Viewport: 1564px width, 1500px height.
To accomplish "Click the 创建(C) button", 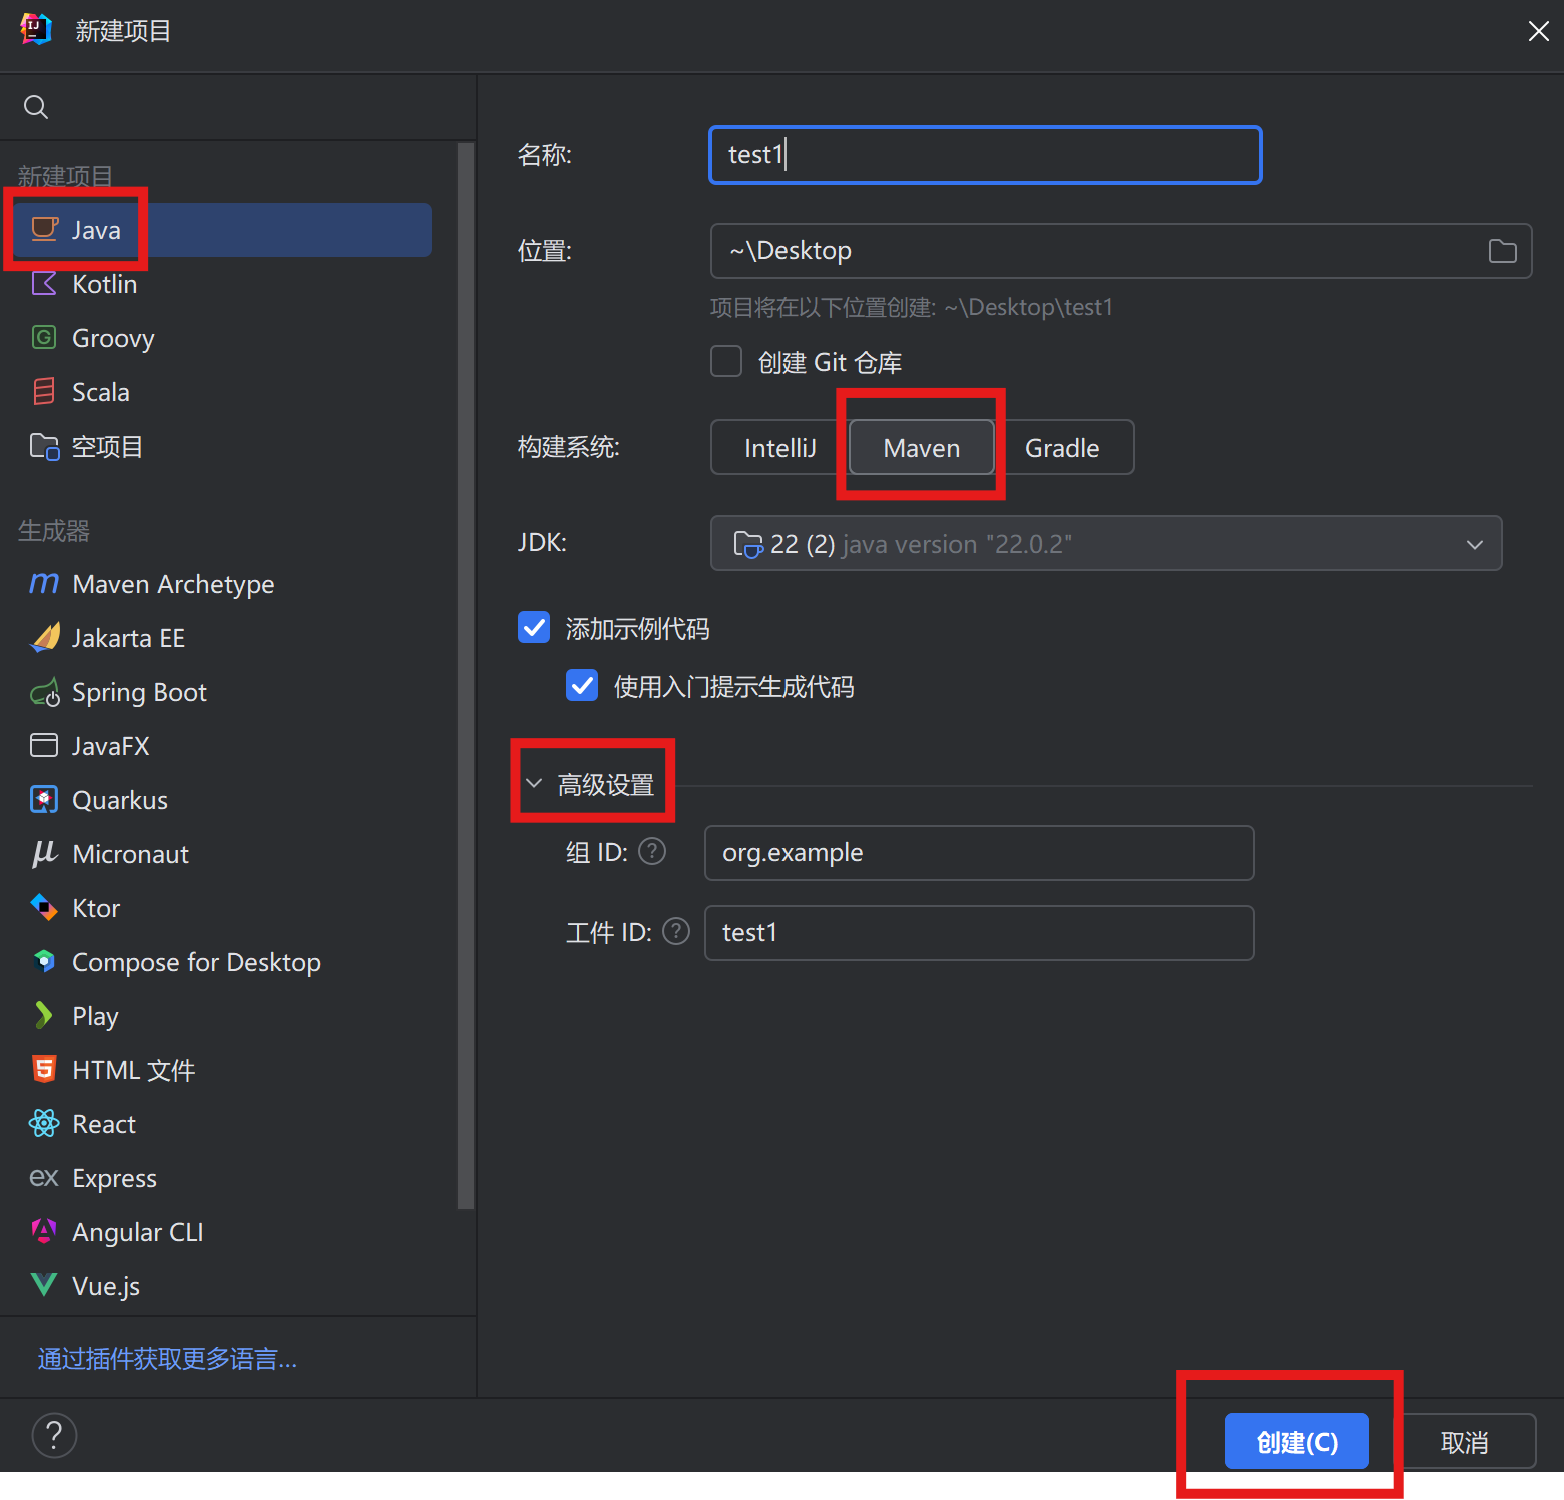I will pos(1297,1441).
